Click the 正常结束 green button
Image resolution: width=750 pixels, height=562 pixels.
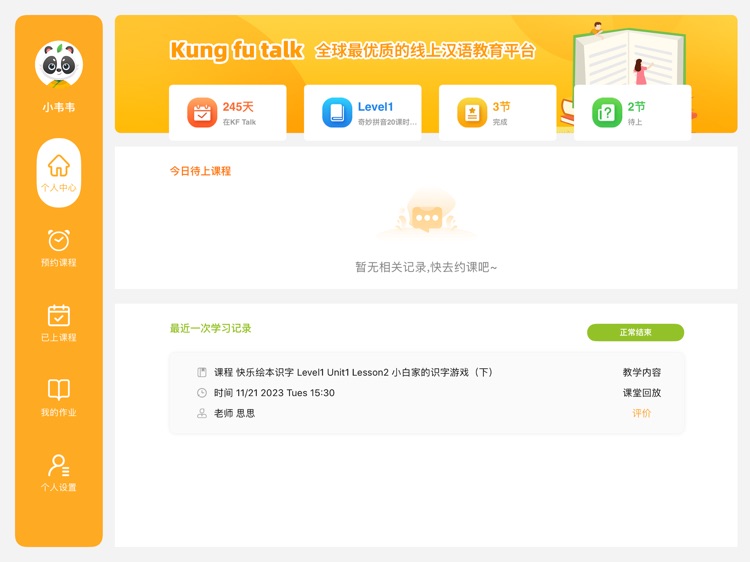tap(635, 332)
